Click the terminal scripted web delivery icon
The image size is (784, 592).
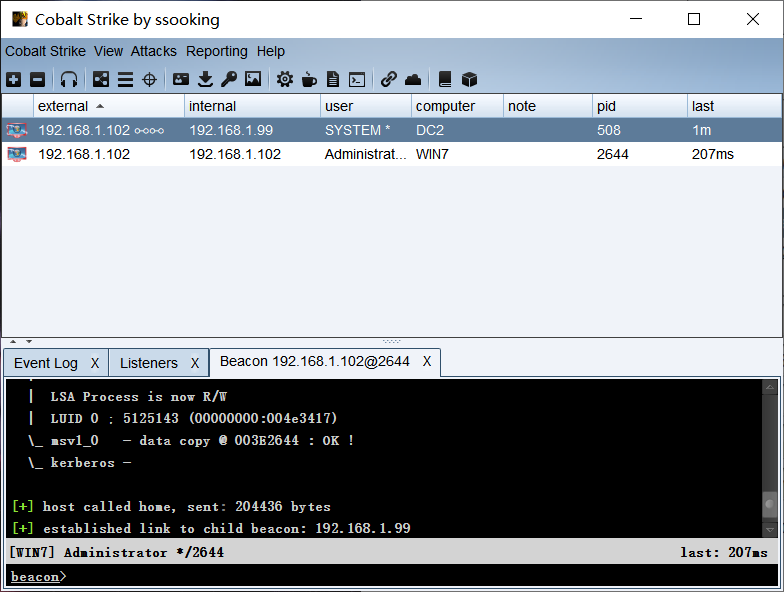click(357, 80)
